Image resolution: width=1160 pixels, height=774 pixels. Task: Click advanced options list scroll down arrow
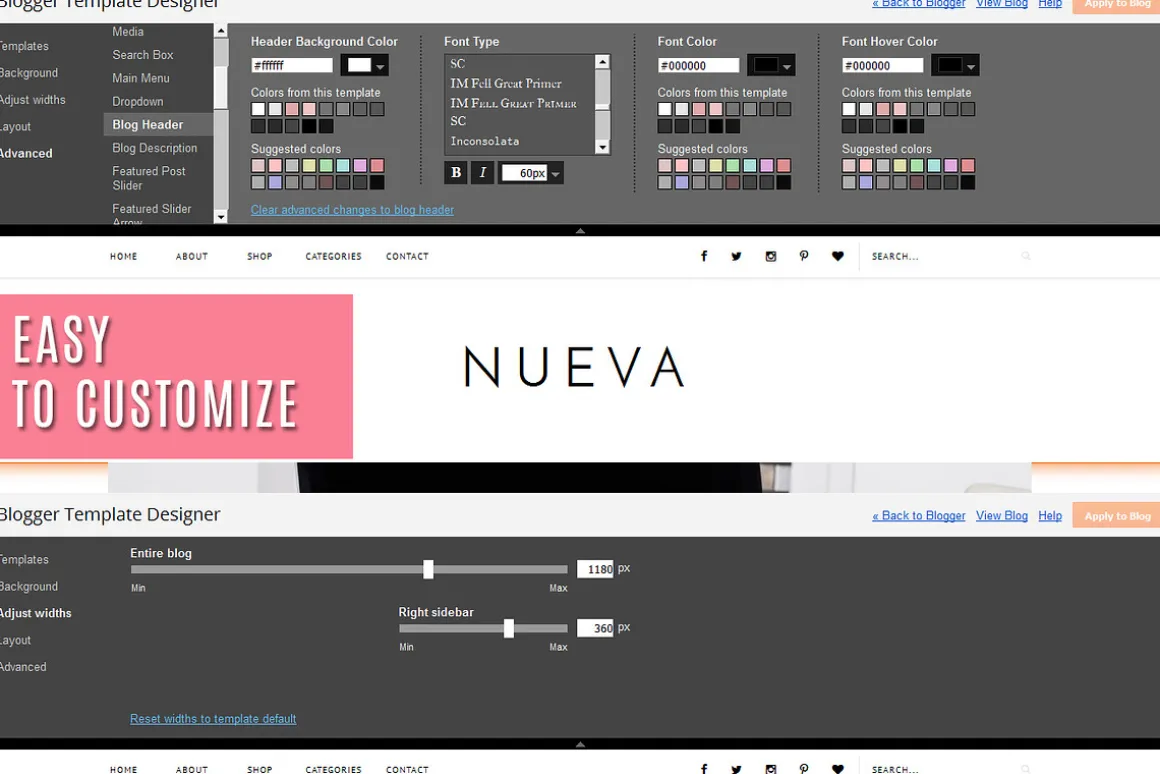pos(220,217)
